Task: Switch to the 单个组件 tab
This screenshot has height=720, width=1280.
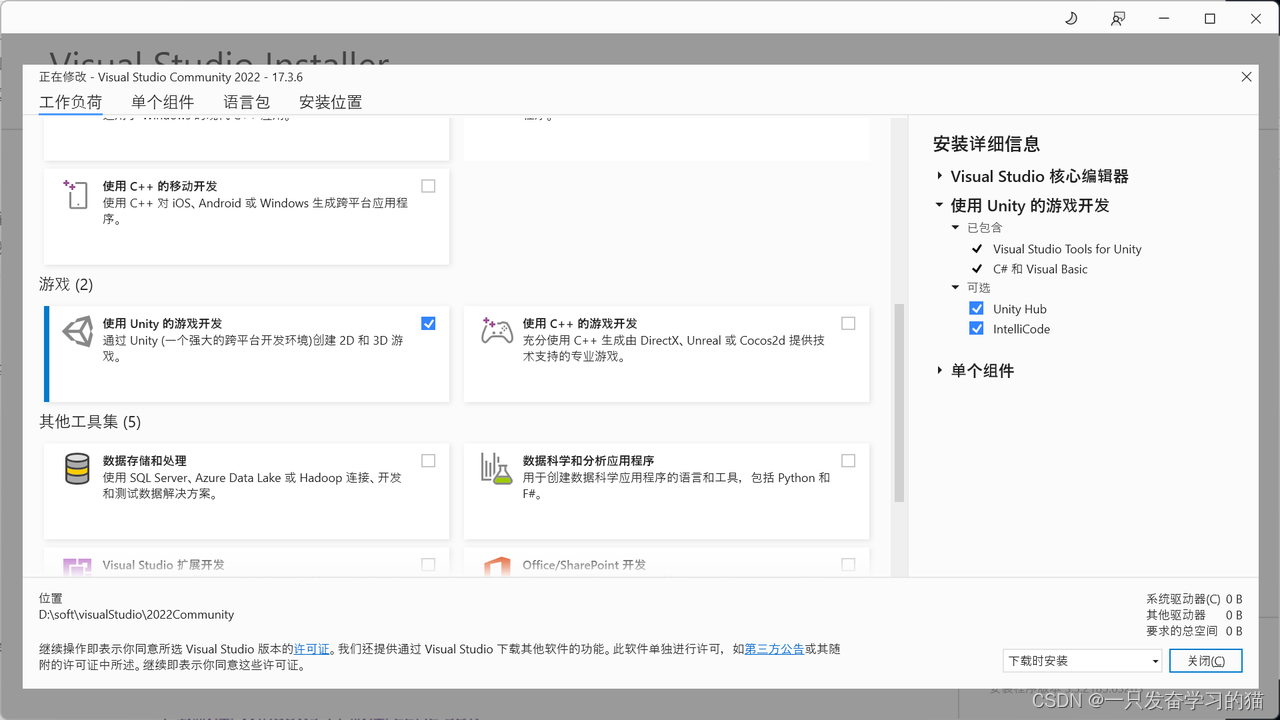Action: pyautogui.click(x=163, y=102)
